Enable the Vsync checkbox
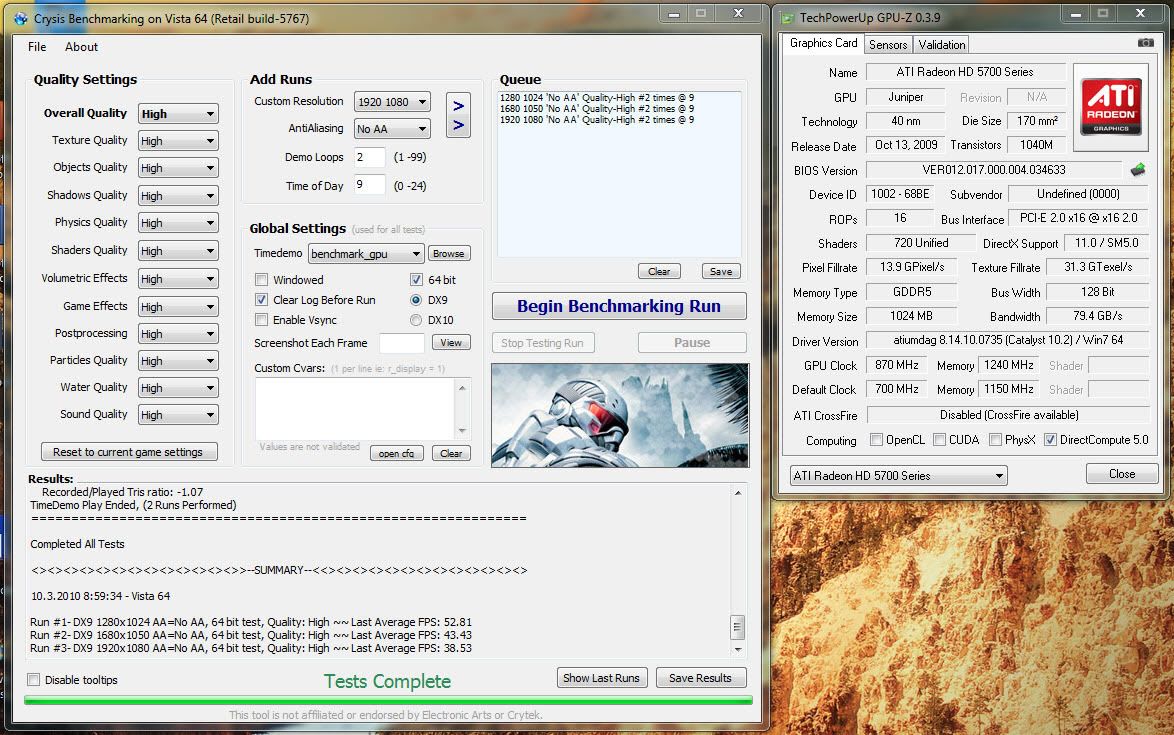1174x735 pixels. tap(261, 320)
